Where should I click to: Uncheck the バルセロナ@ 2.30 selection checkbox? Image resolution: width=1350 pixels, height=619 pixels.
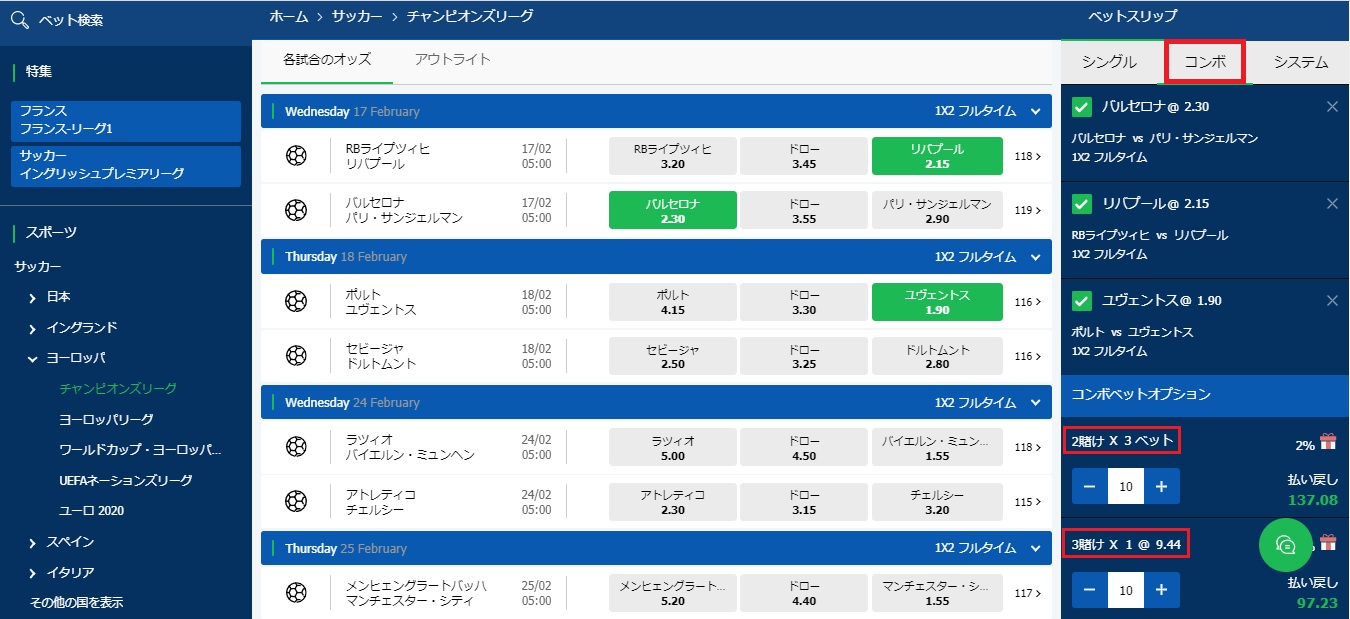pos(1081,107)
